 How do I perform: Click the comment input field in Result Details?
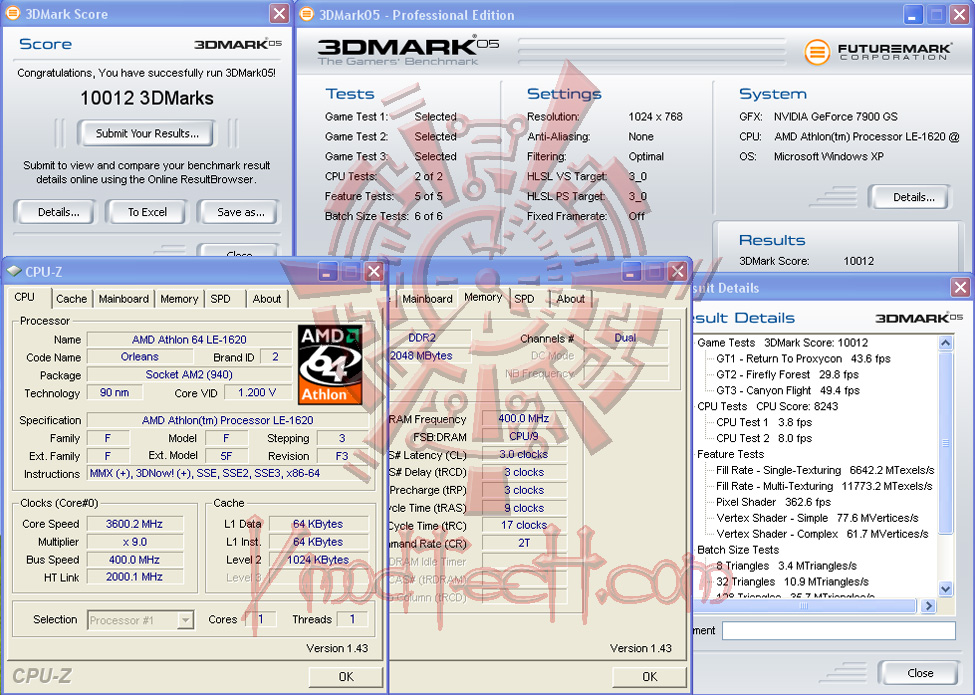click(x=838, y=630)
